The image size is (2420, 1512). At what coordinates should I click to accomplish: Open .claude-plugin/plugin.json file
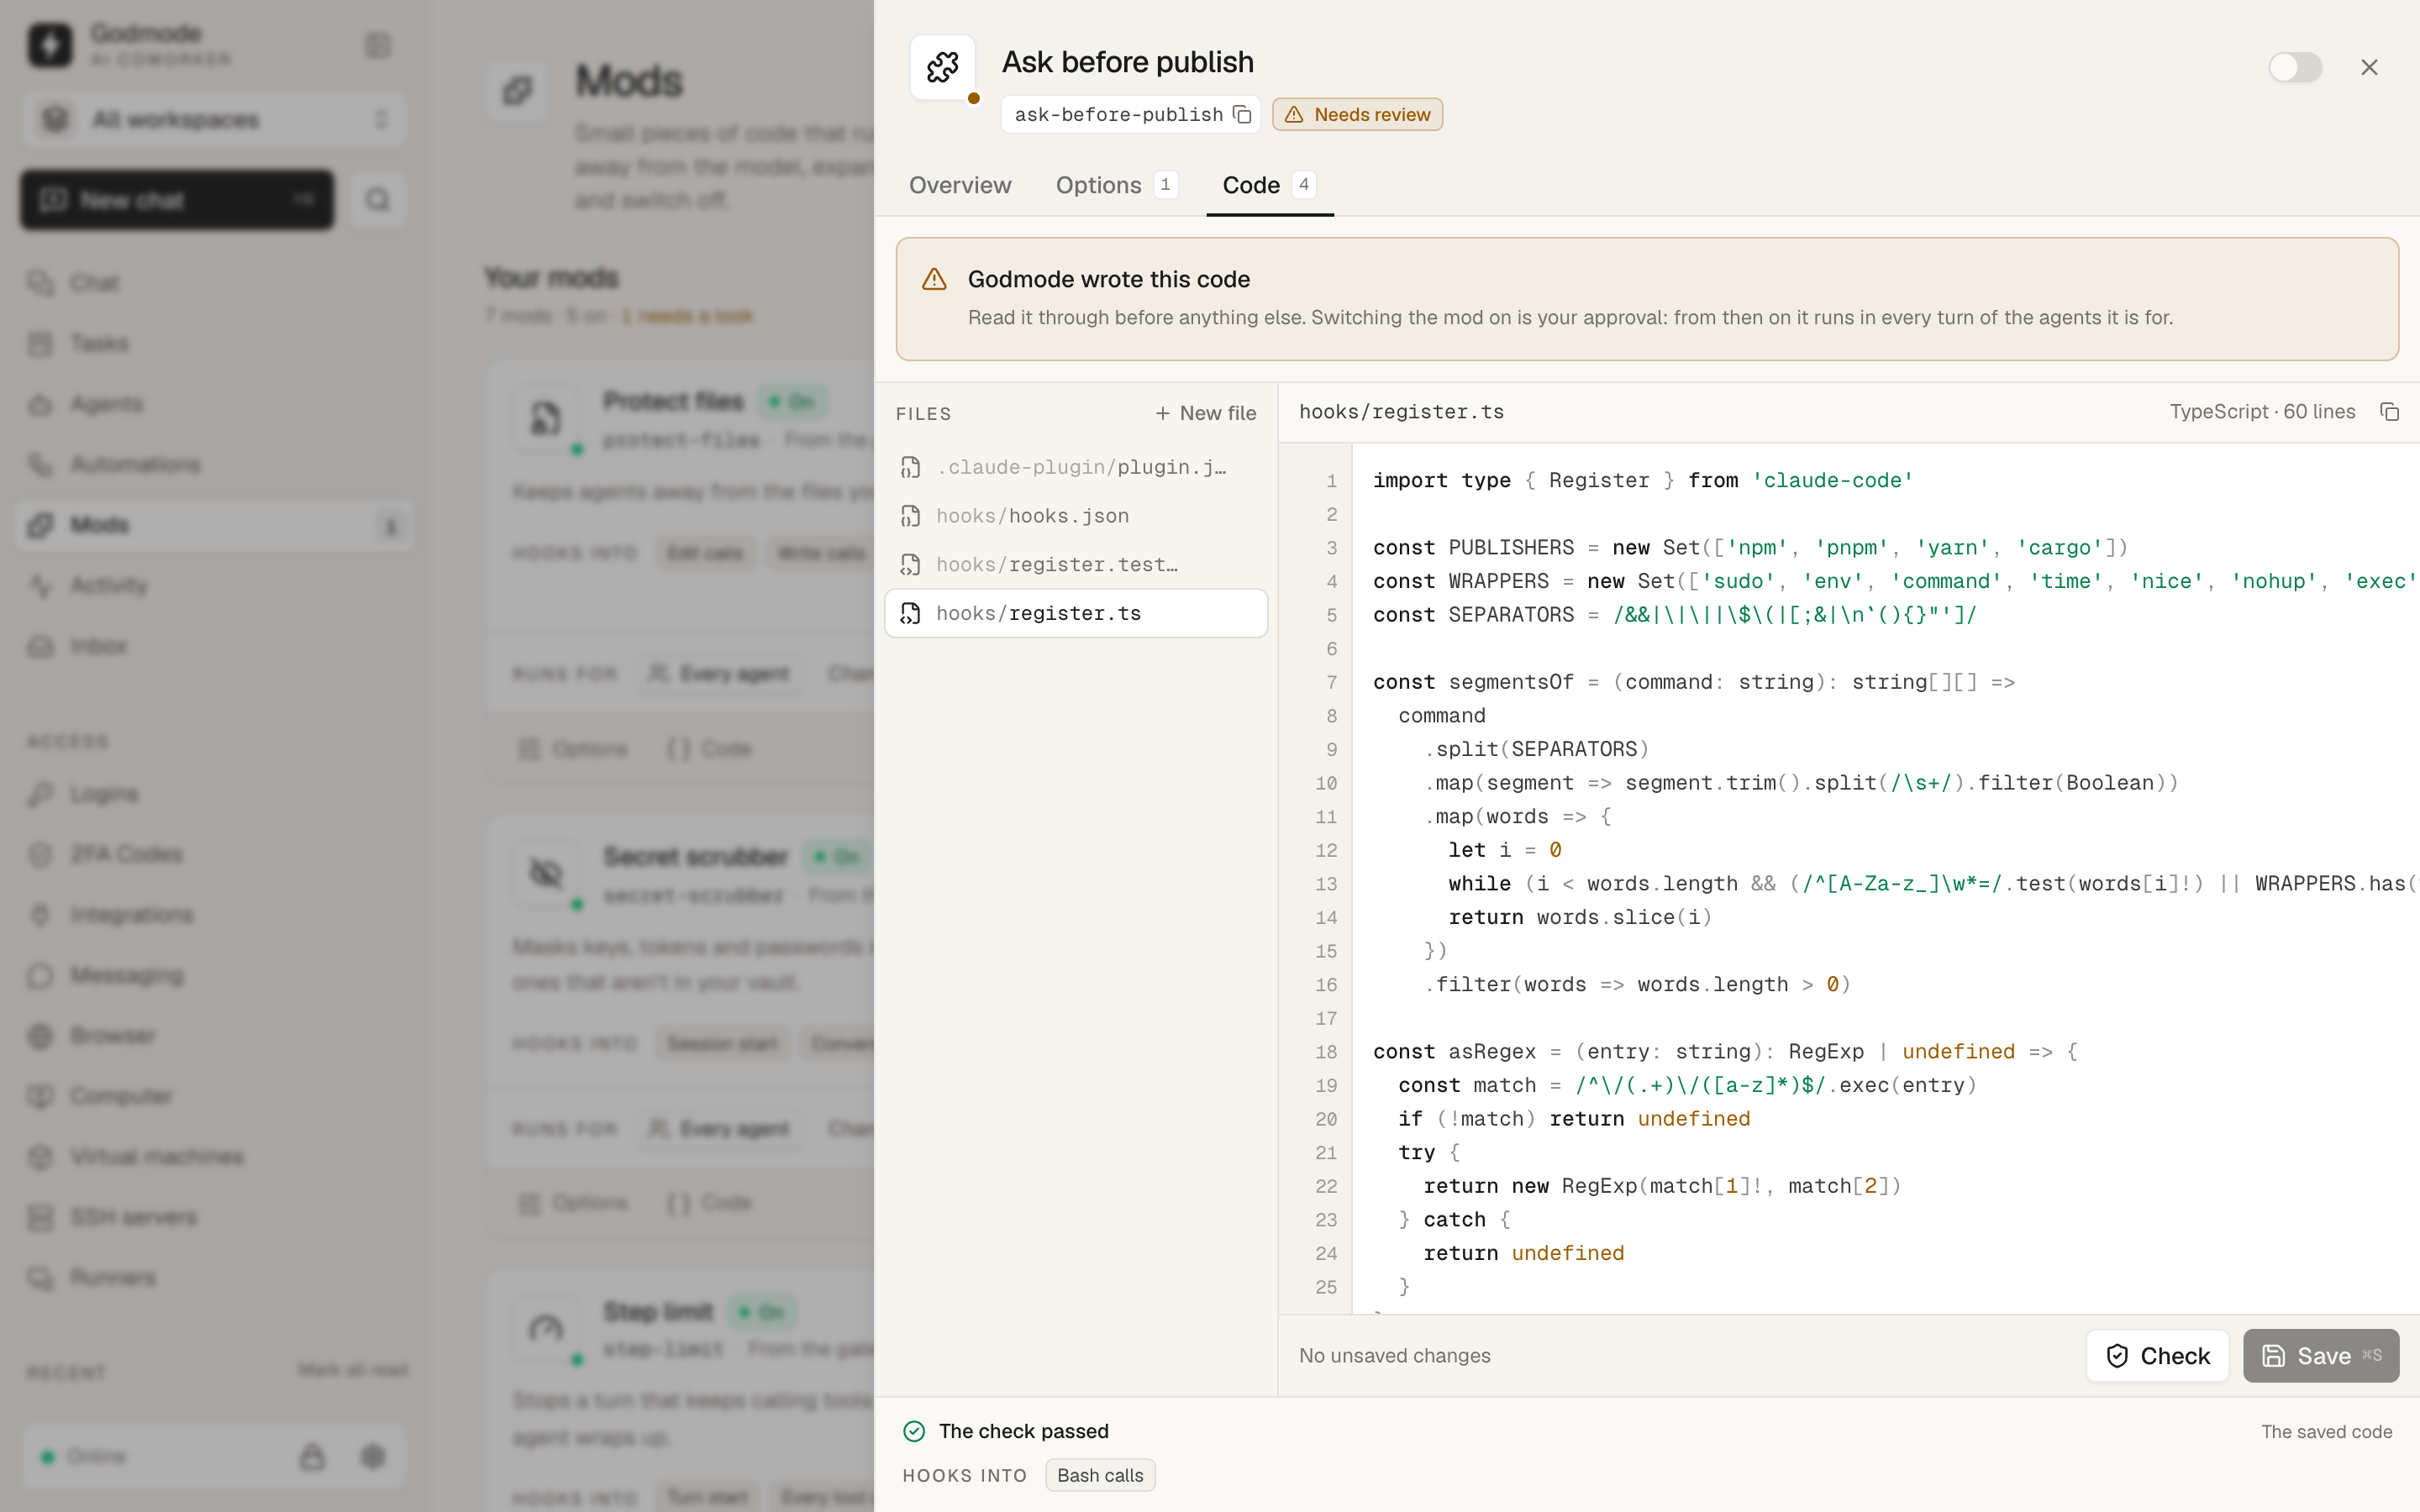[1076, 467]
